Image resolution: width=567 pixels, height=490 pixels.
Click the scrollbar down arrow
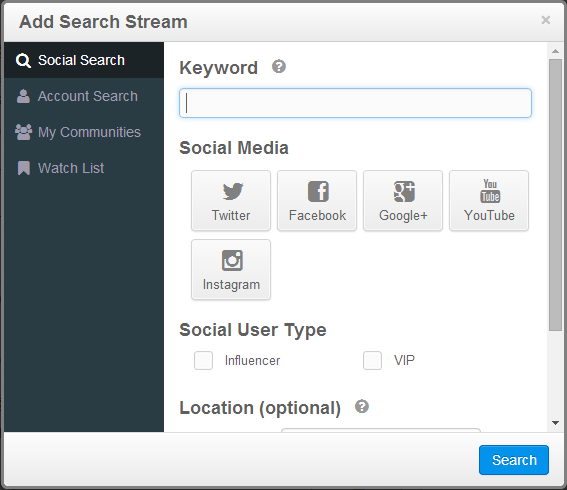(555, 422)
